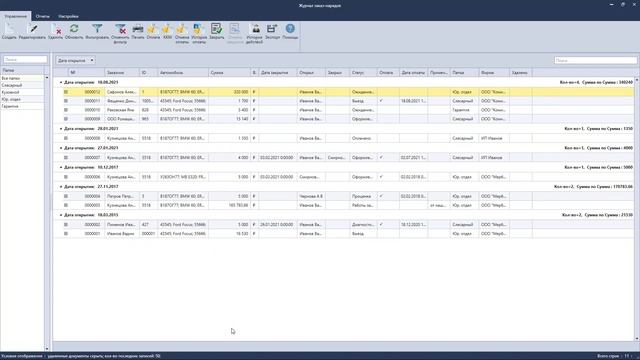This screenshot has width=640, height=360.
Task: Select the 165 783,66 sum cell
Action: click(229, 205)
